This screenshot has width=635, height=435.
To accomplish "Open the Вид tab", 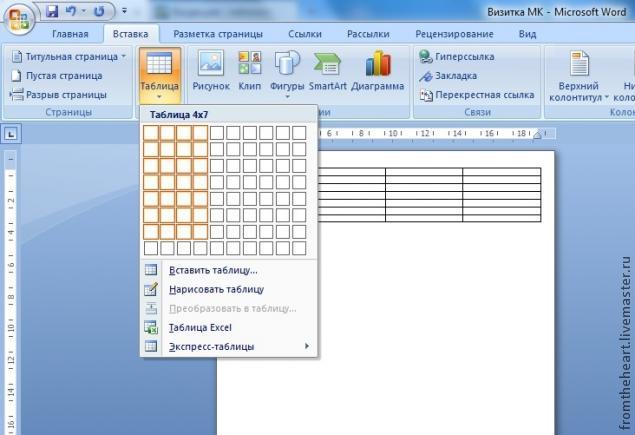I will point(527,34).
